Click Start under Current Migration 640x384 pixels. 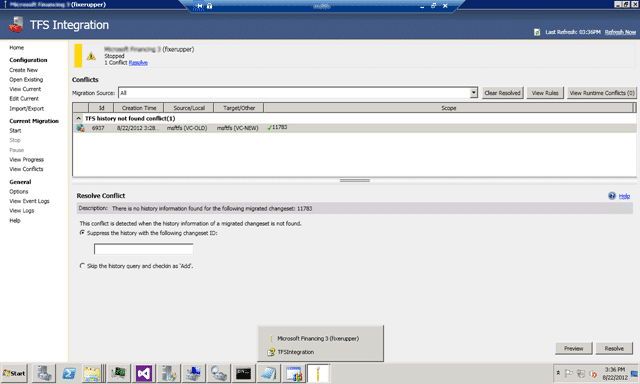click(15, 131)
